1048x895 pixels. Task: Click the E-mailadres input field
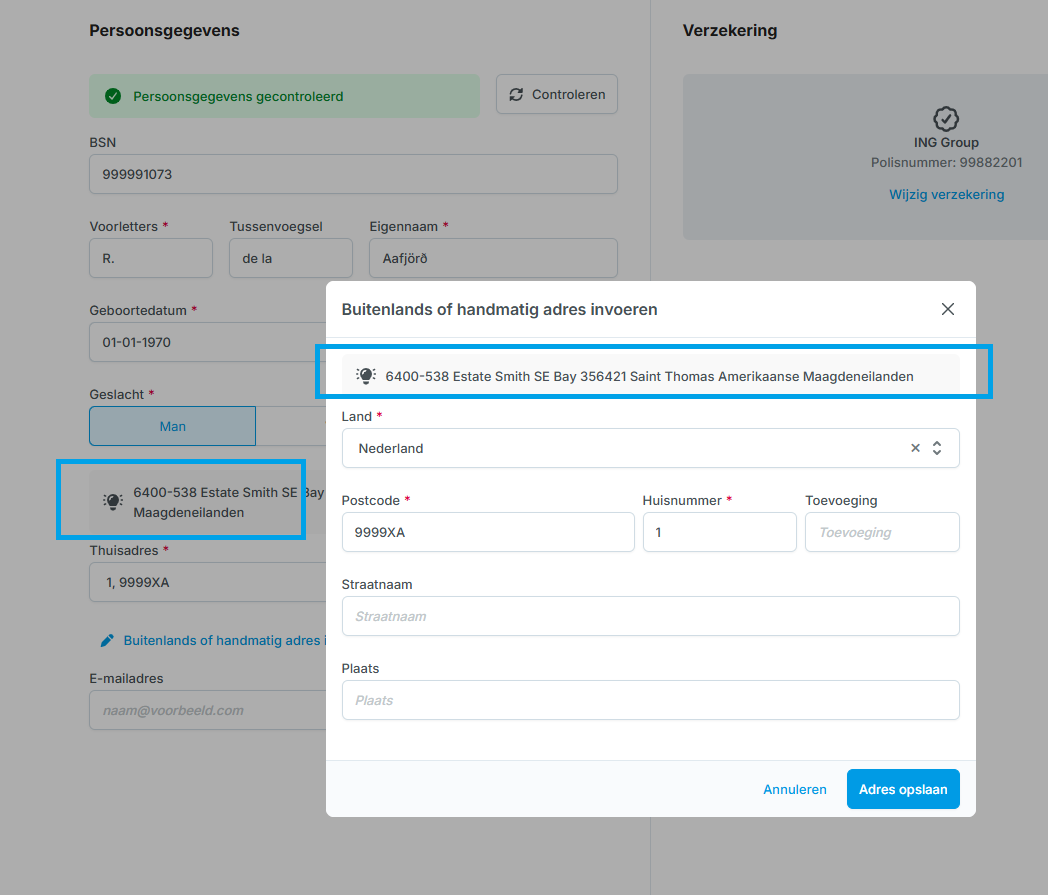[x=208, y=710]
